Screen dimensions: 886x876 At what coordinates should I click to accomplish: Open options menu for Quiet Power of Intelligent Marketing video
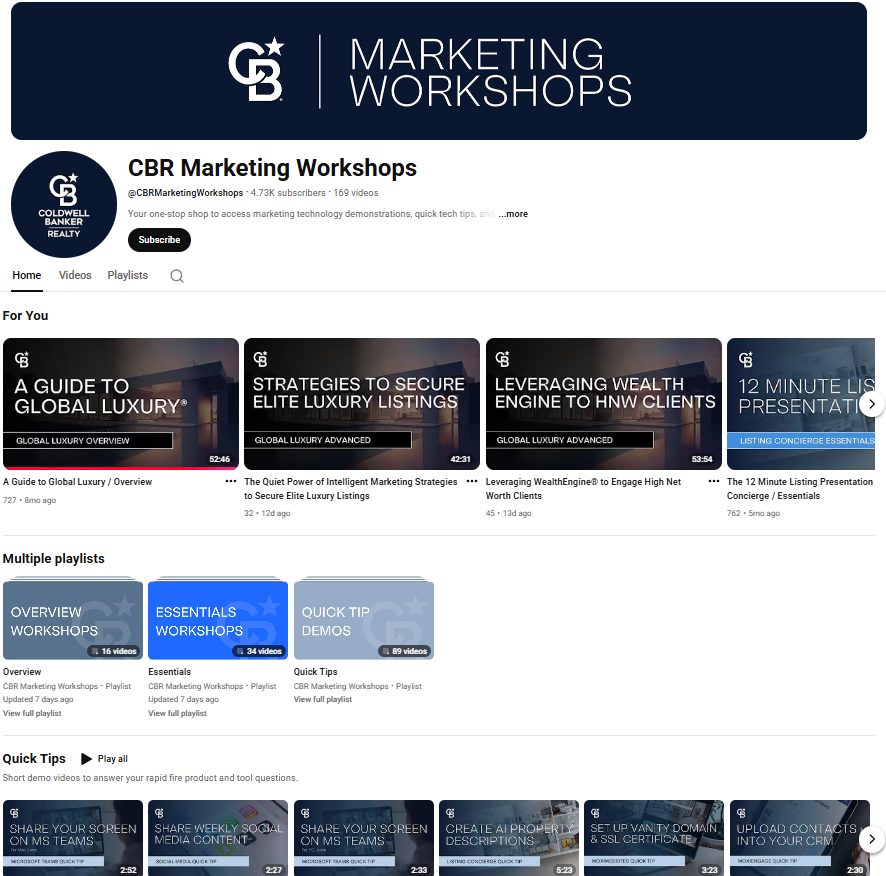click(472, 481)
